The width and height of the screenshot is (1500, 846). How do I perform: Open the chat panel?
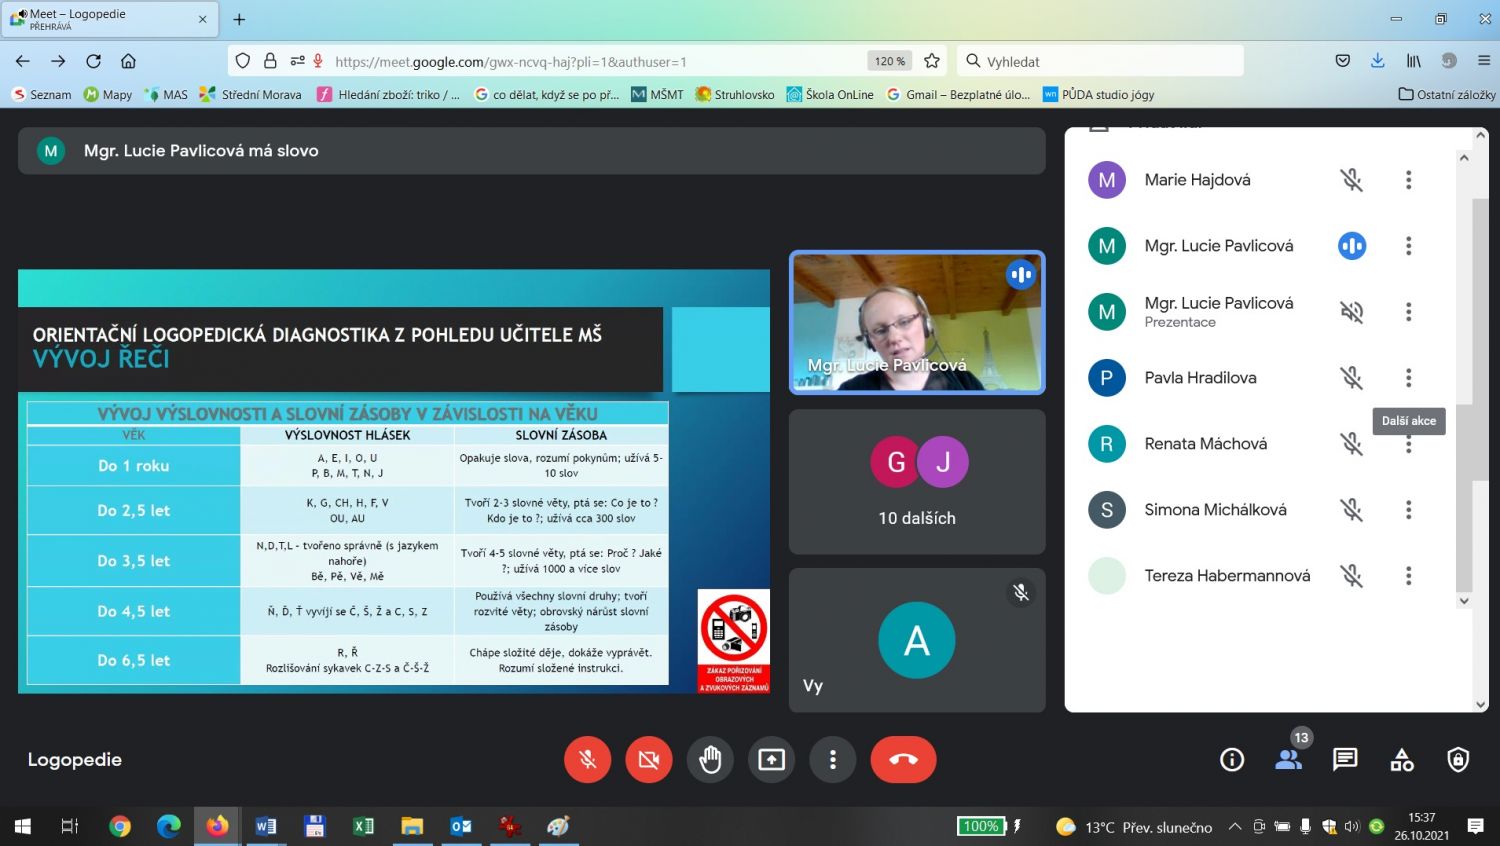click(x=1345, y=760)
